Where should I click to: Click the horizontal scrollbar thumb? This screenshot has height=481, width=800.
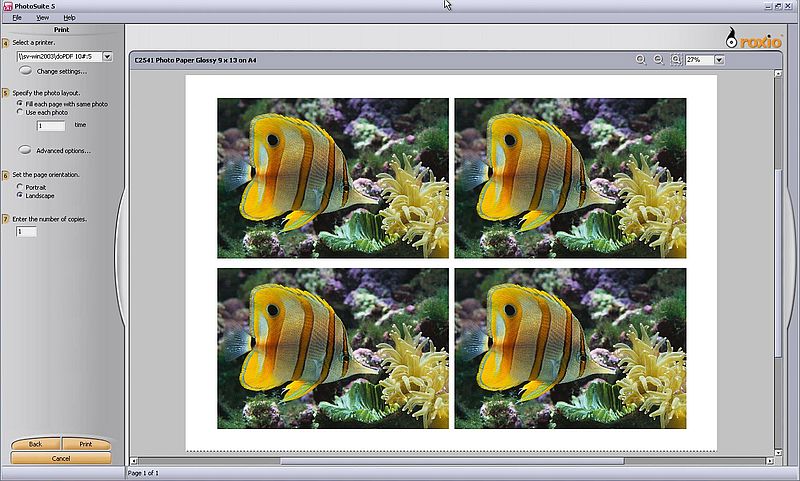452,461
